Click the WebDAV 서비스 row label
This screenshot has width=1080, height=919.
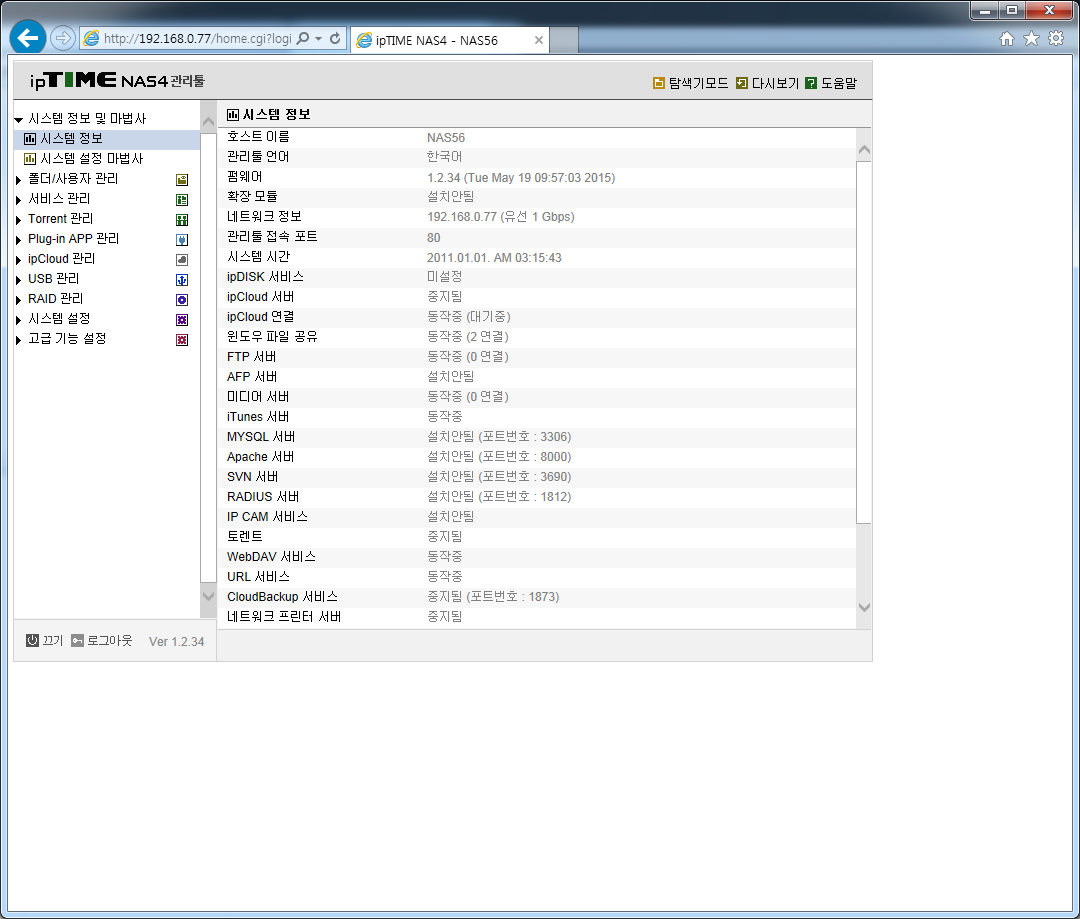click(271, 557)
